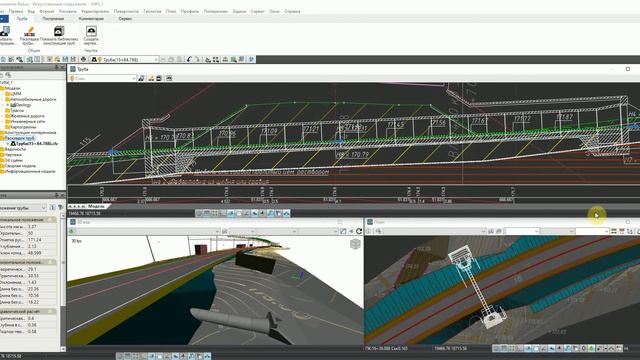This screenshot has height=360, width=640.
Task: Open the Правка menu
Action: pos(16,11)
